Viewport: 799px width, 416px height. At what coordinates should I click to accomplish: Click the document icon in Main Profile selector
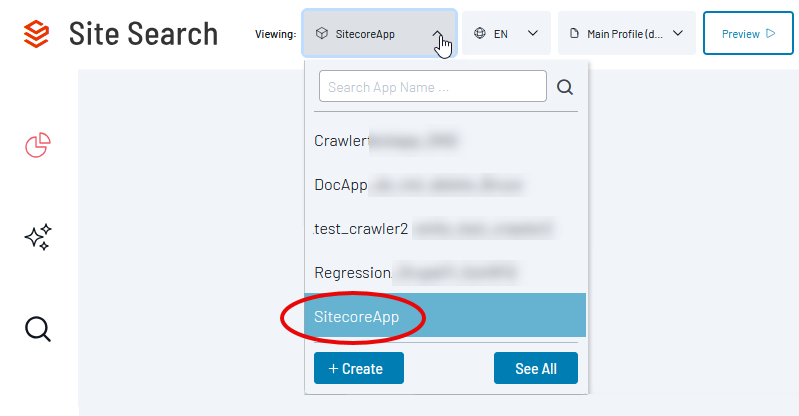click(574, 34)
